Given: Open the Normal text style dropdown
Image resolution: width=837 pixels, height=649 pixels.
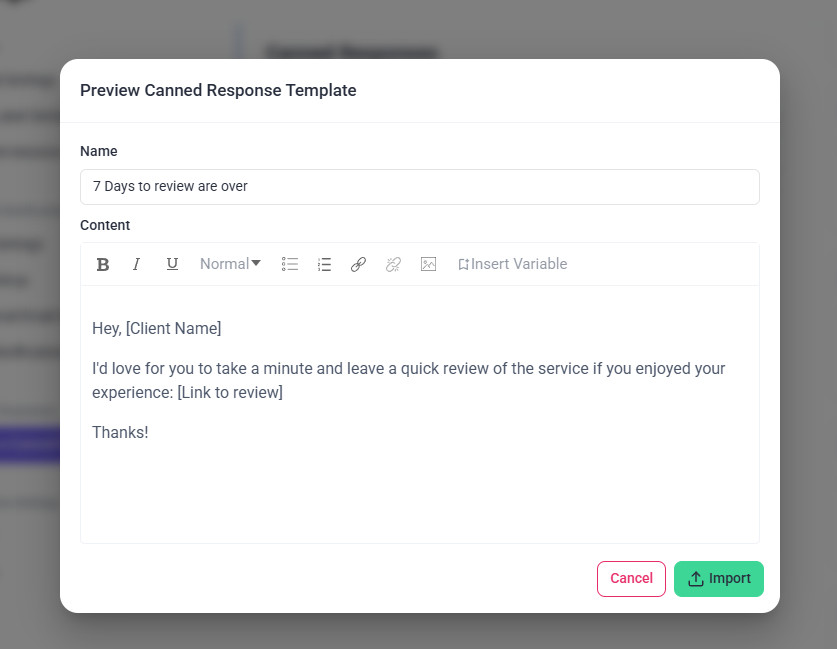Looking at the screenshot, I should point(230,264).
